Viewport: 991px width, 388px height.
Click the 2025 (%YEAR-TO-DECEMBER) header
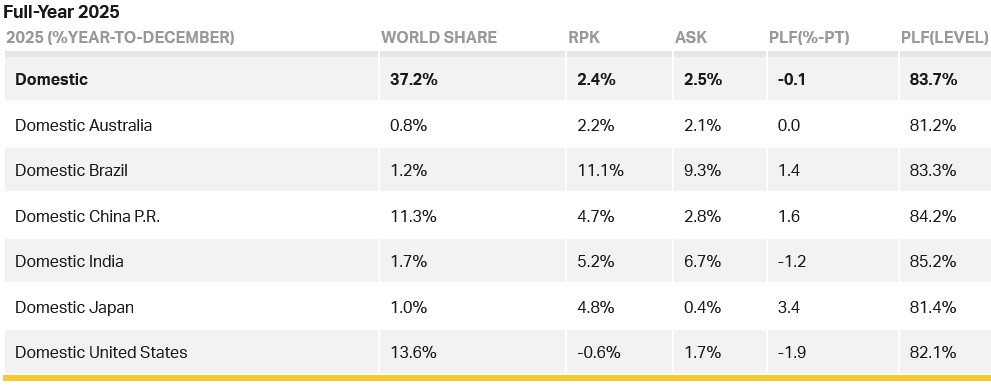pos(120,37)
